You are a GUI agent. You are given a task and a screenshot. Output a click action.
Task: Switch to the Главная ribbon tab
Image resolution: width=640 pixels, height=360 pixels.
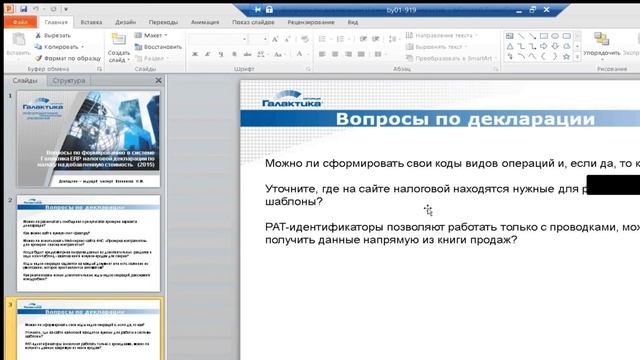(56, 22)
